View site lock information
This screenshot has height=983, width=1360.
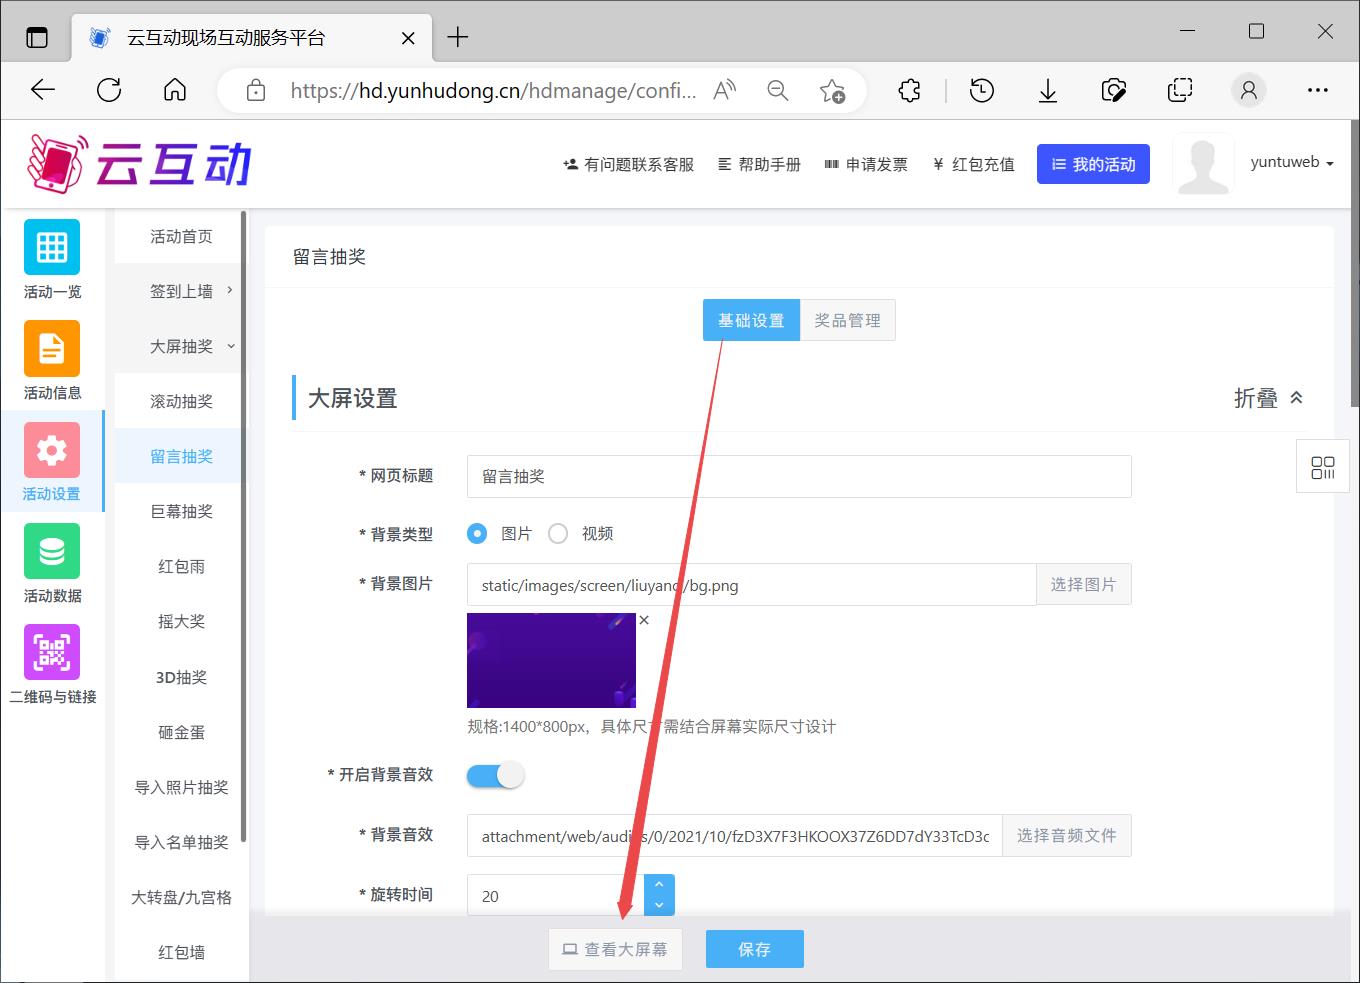(256, 91)
